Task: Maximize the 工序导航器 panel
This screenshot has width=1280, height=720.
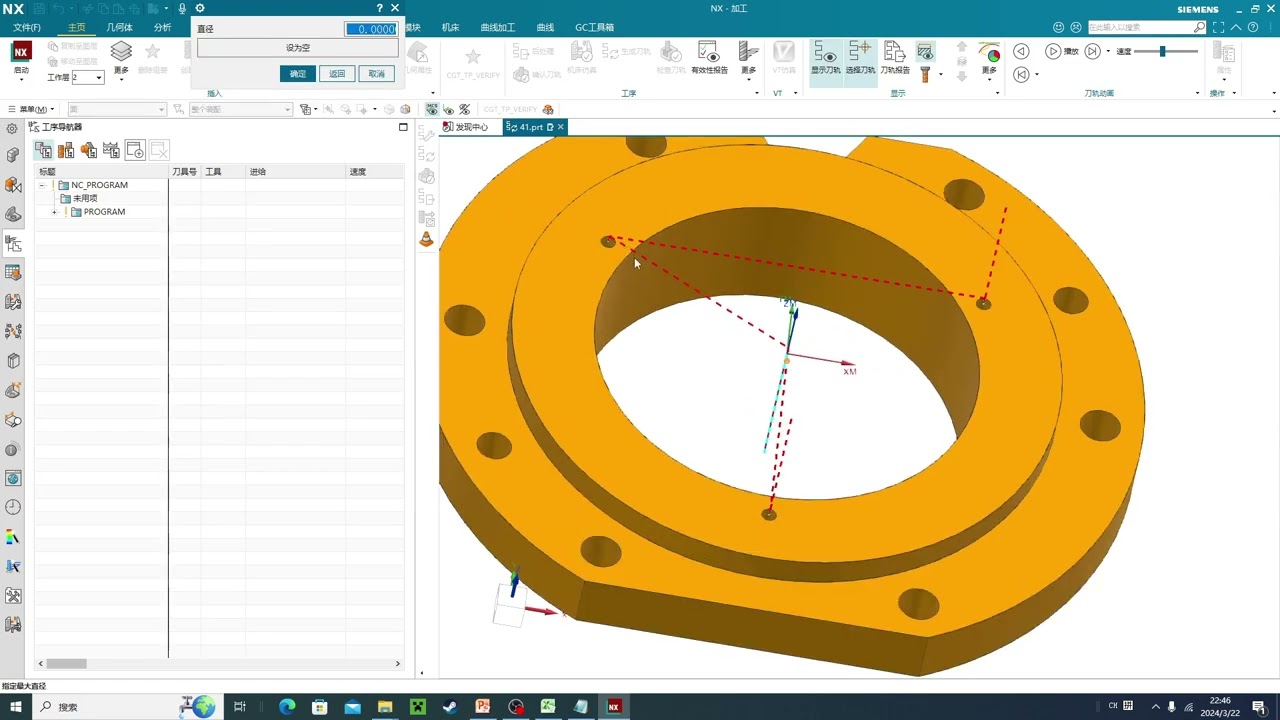Action: click(403, 127)
